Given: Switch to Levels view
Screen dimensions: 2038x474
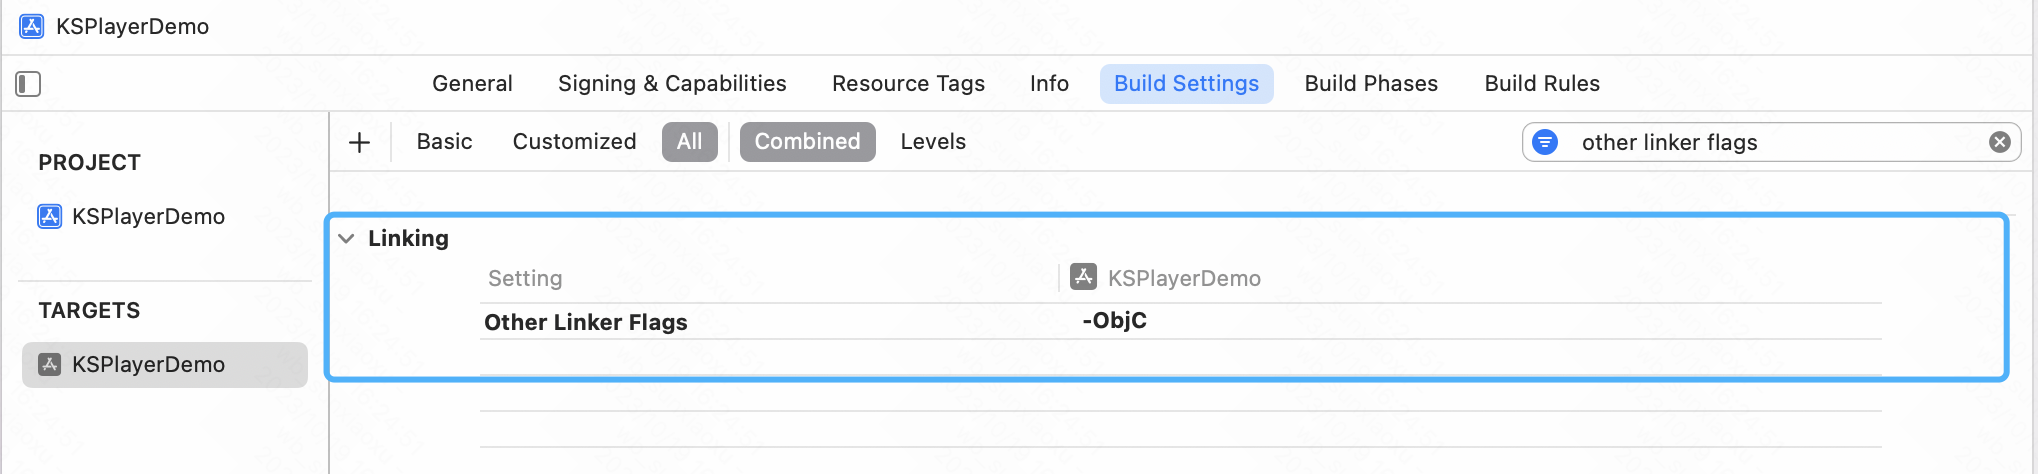Looking at the screenshot, I should click(933, 142).
